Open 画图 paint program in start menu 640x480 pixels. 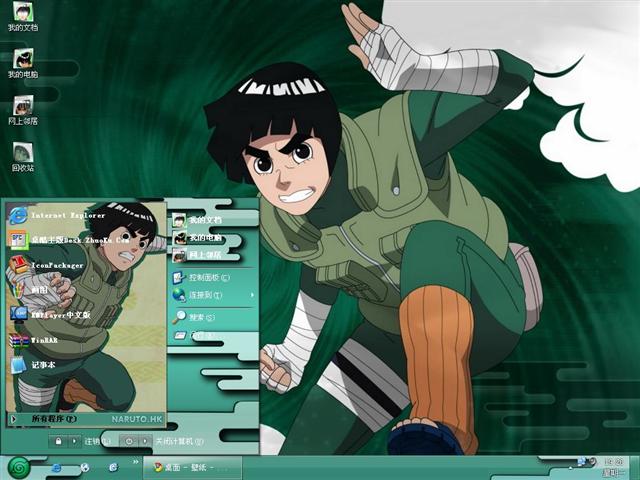pyautogui.click(x=29, y=290)
